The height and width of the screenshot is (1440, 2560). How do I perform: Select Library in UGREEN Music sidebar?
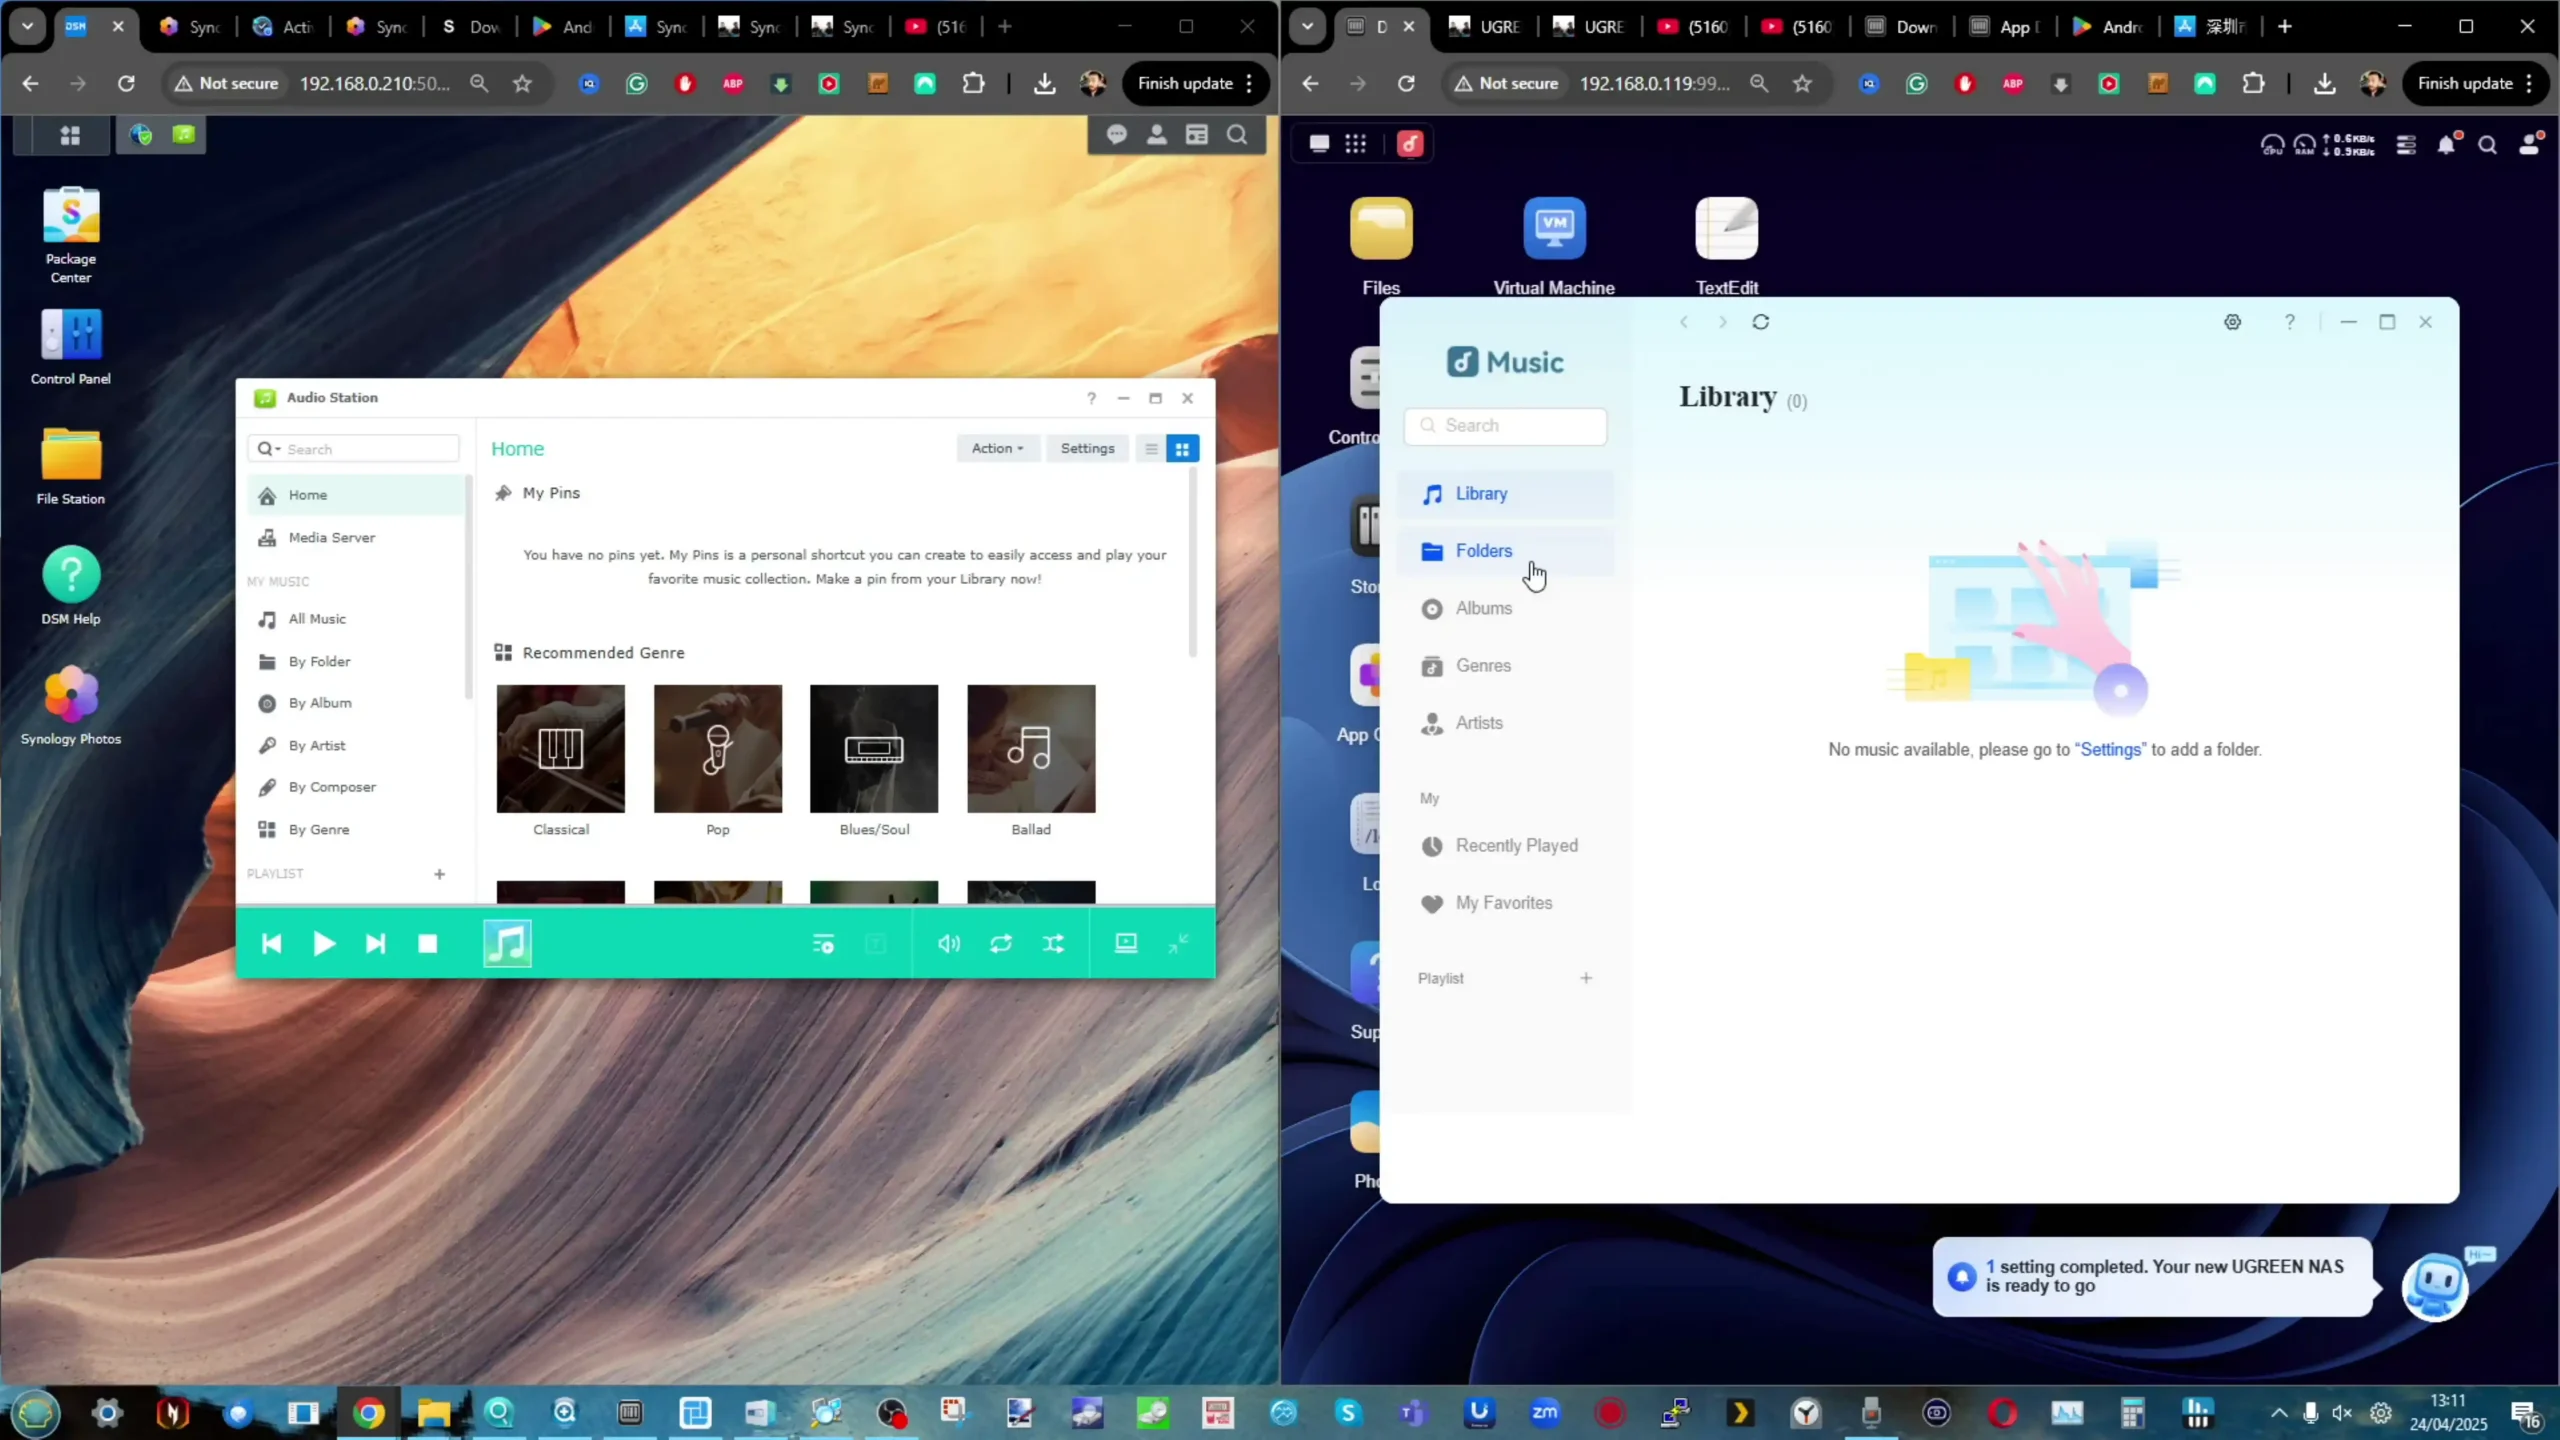coord(1505,494)
